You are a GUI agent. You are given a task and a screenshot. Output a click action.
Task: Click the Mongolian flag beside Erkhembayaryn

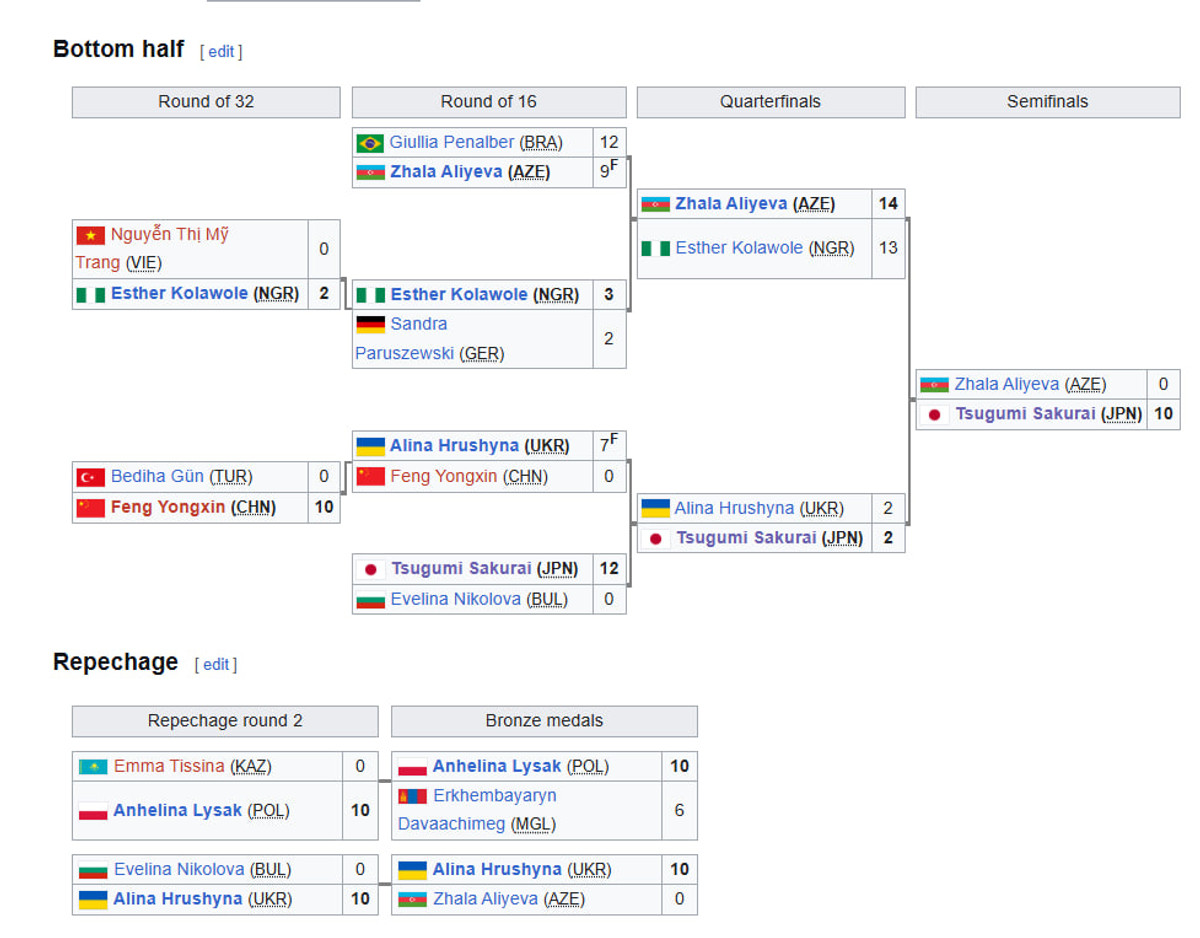click(412, 796)
